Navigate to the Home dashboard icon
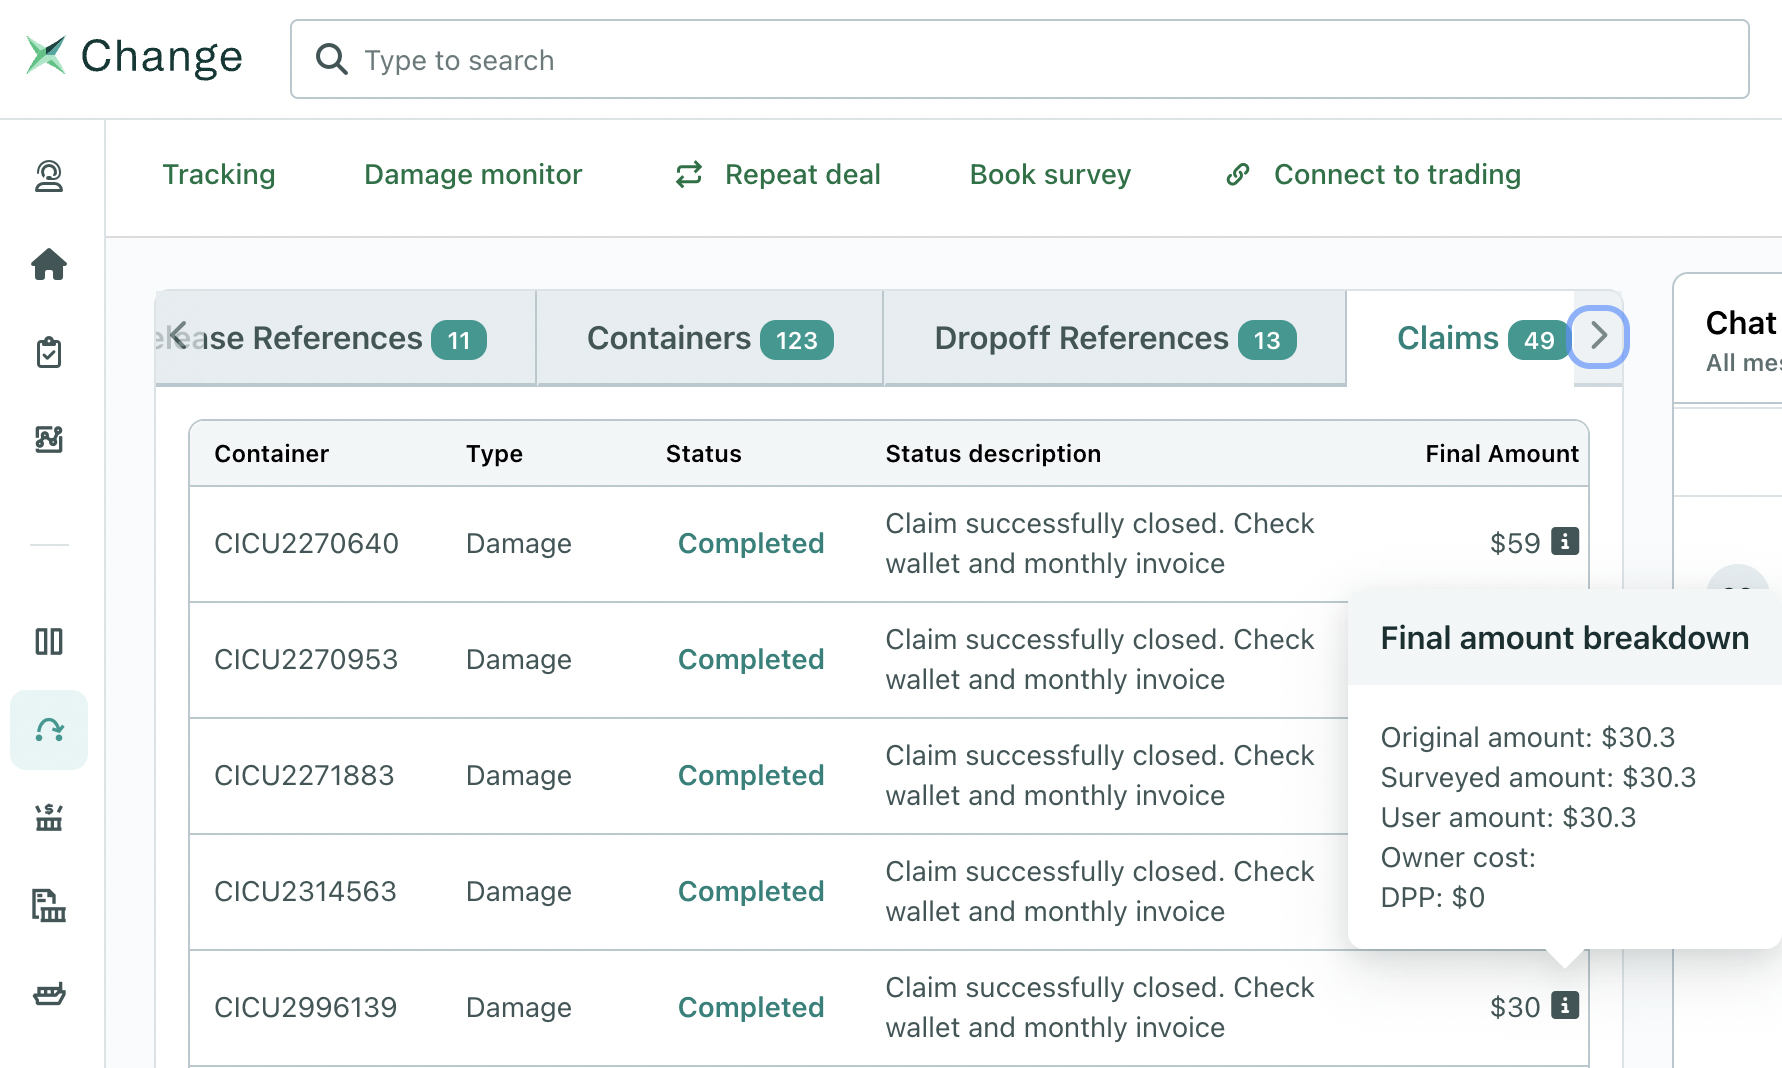 [x=49, y=265]
